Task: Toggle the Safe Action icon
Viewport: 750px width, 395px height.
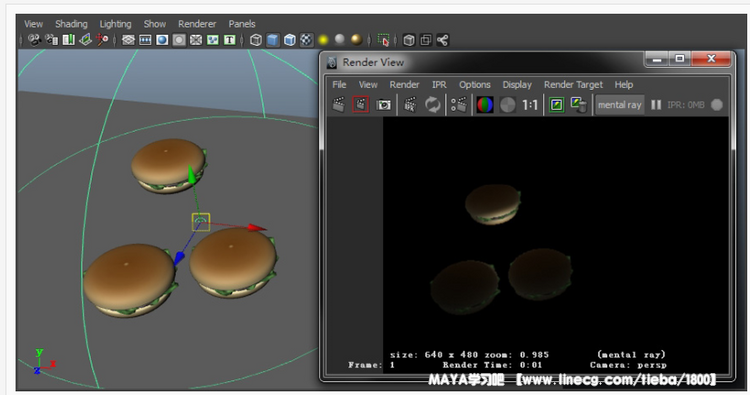Action: click(213, 40)
